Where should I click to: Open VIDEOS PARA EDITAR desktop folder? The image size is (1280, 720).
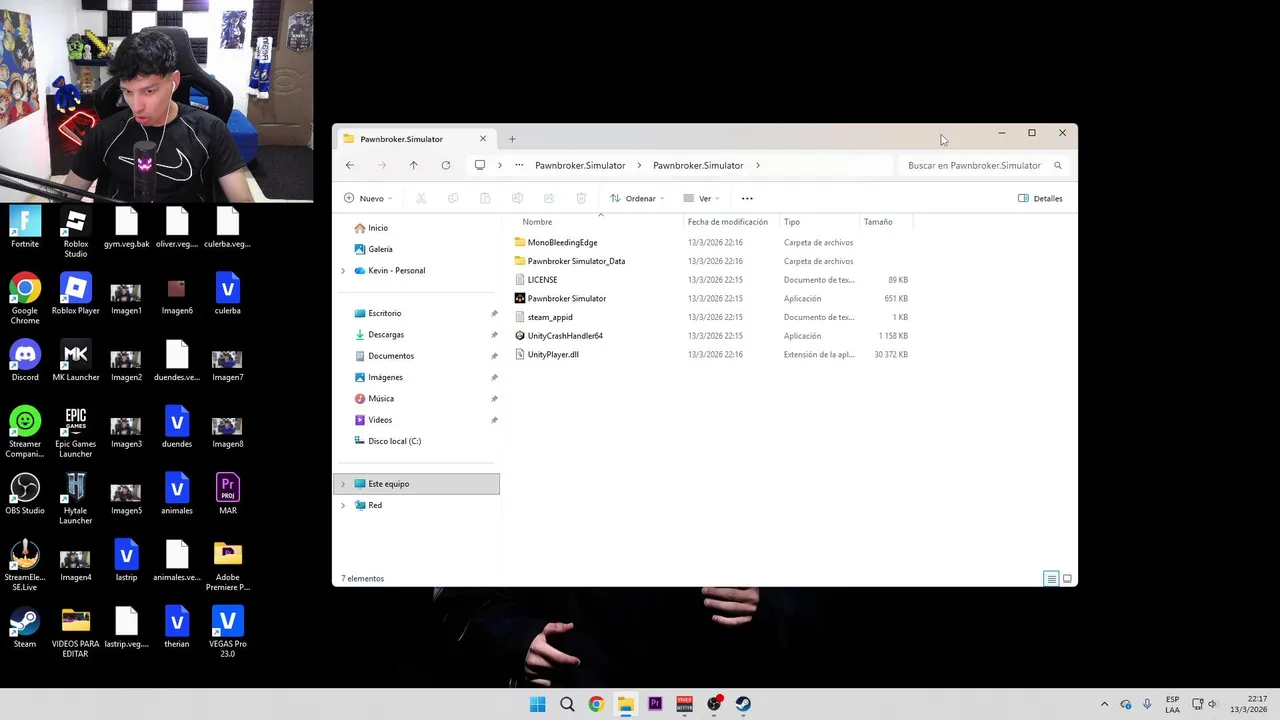(76, 632)
